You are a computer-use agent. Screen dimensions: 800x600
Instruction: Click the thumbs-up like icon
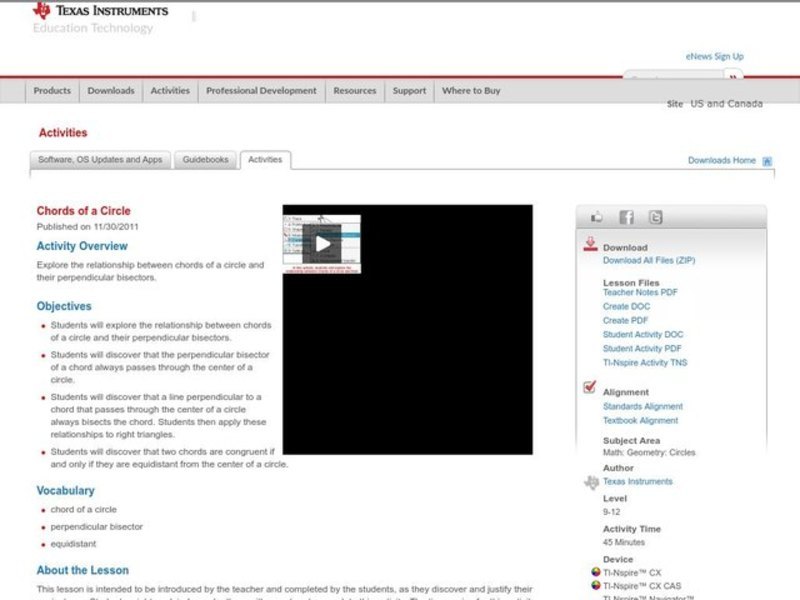[597, 217]
